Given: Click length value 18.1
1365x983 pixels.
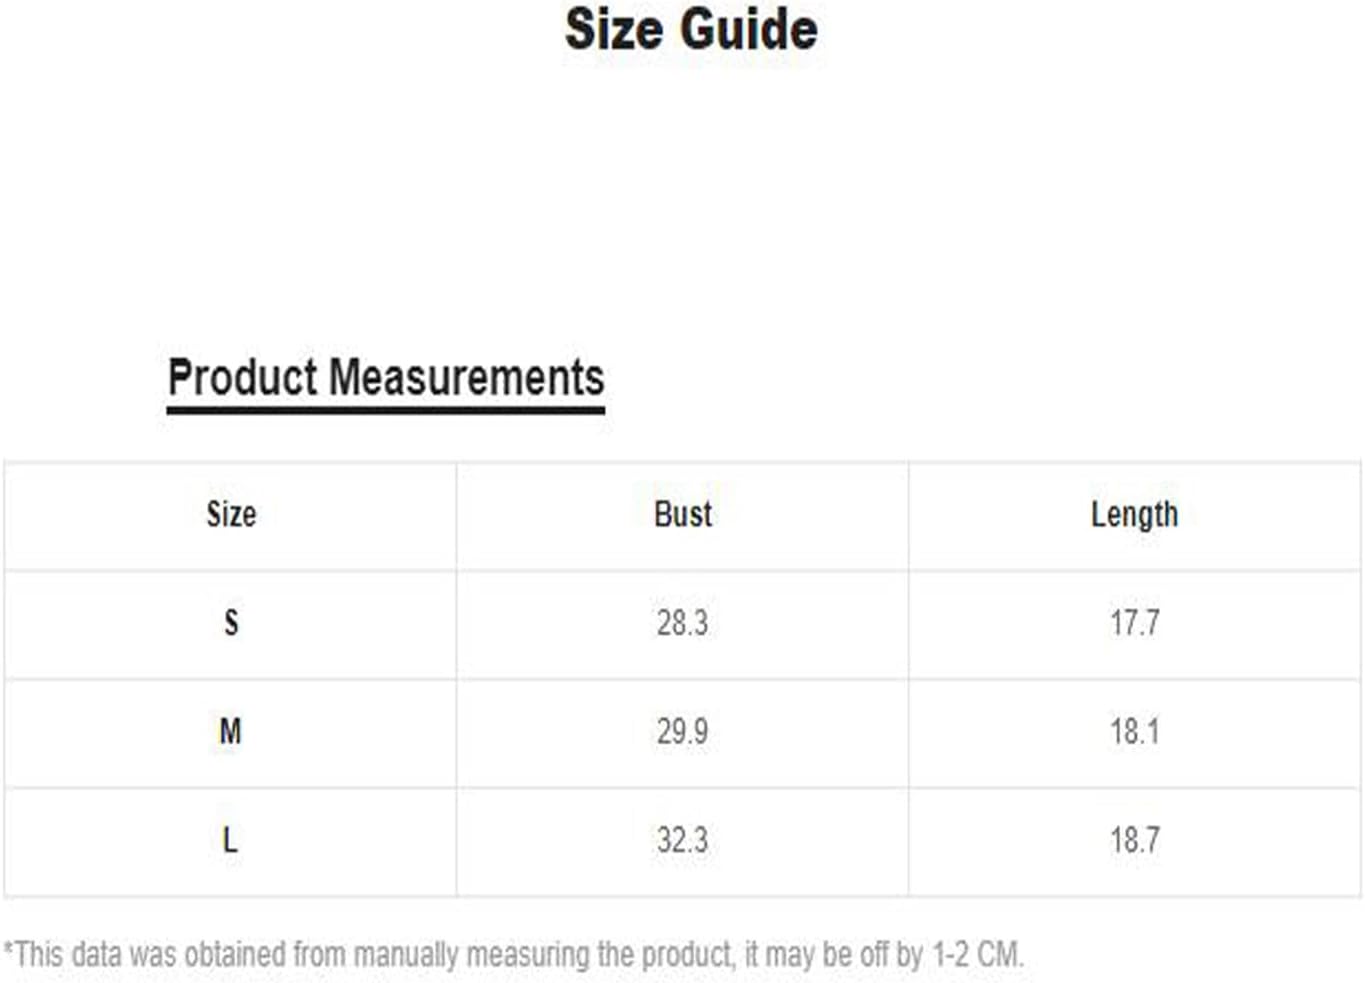Looking at the screenshot, I should click(1134, 731).
